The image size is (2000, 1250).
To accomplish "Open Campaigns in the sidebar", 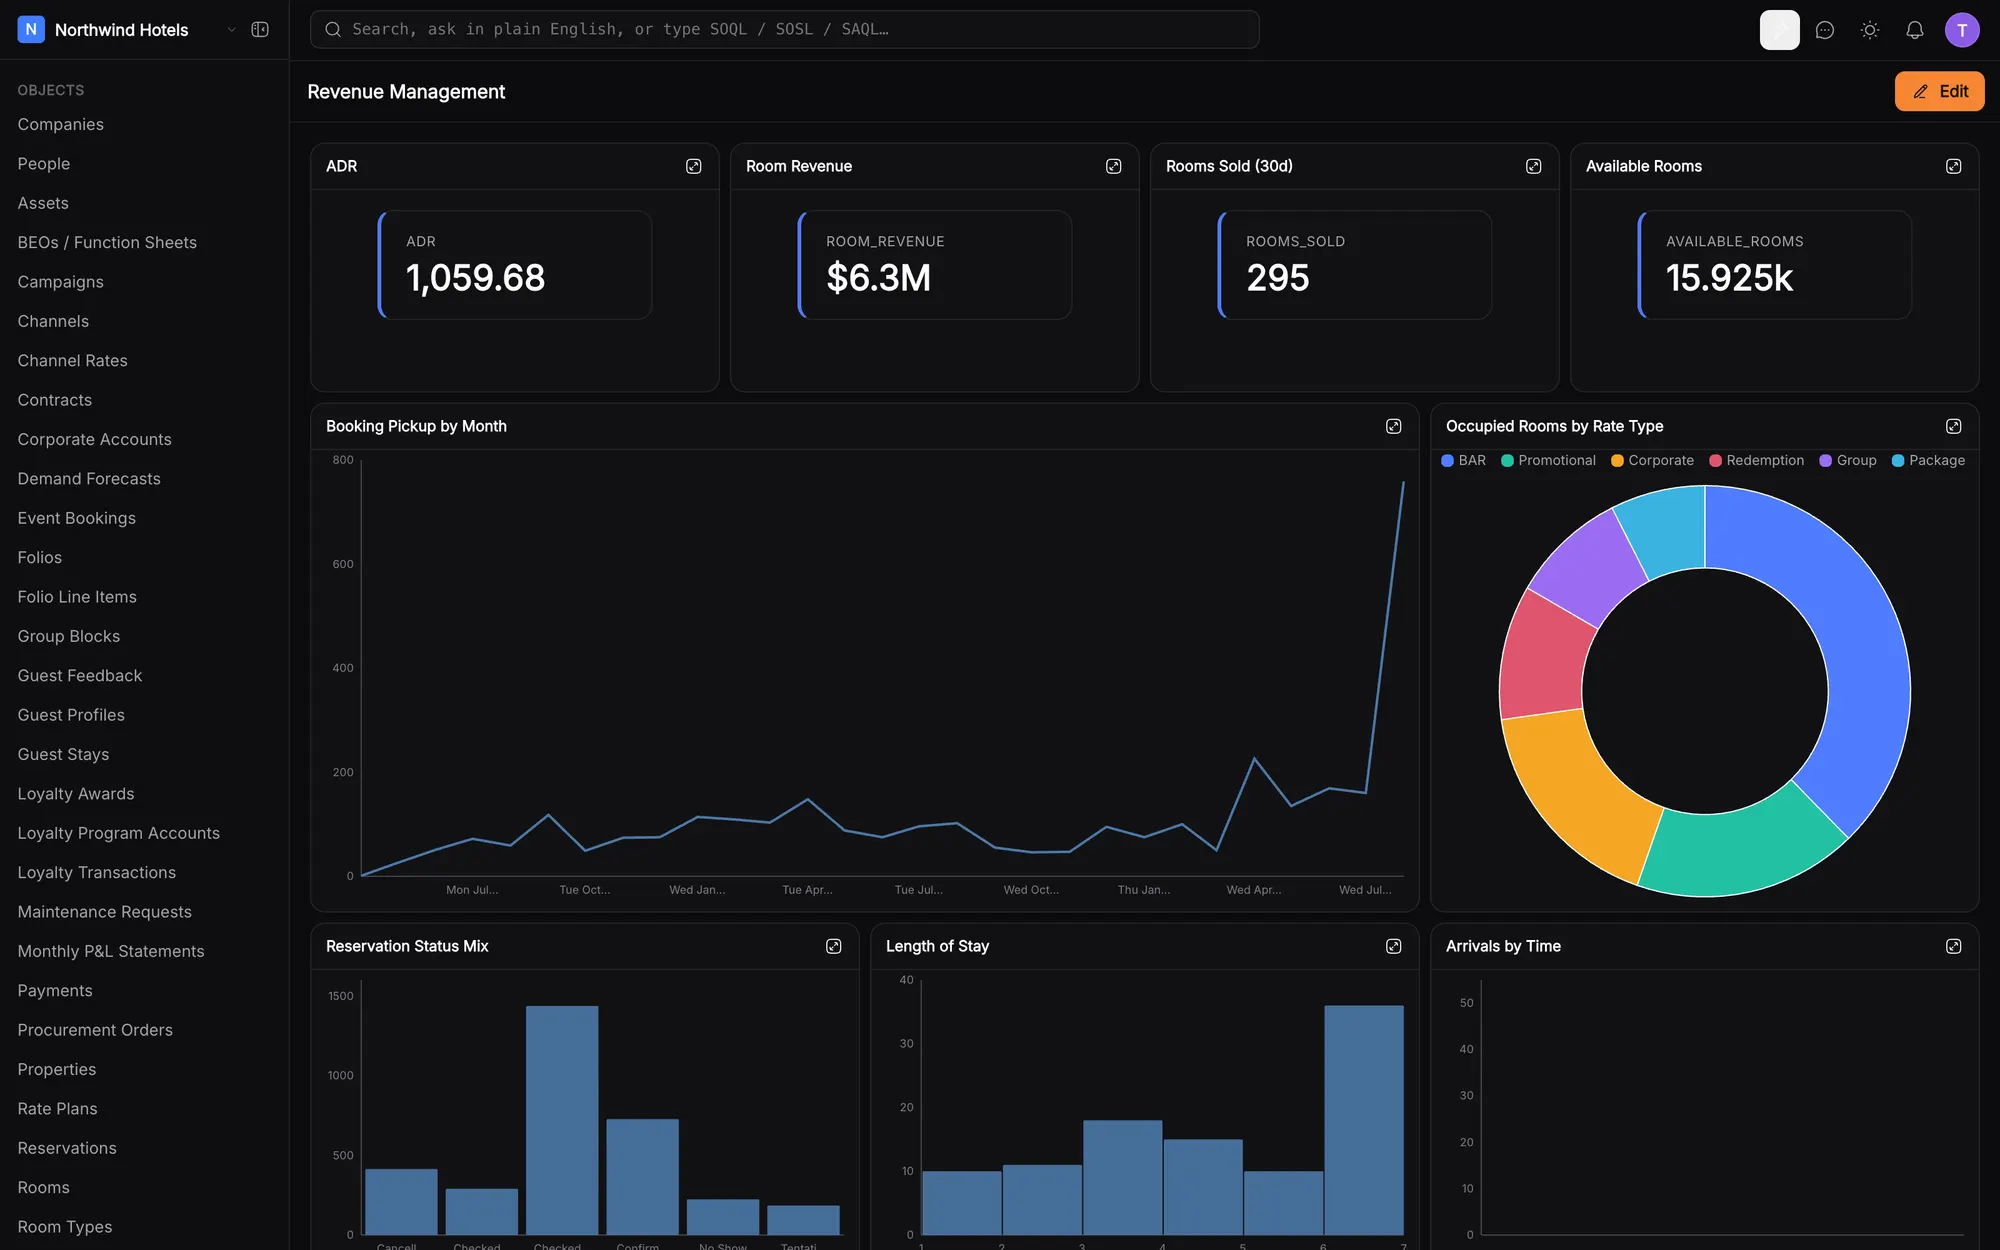I will pyautogui.click(x=61, y=282).
